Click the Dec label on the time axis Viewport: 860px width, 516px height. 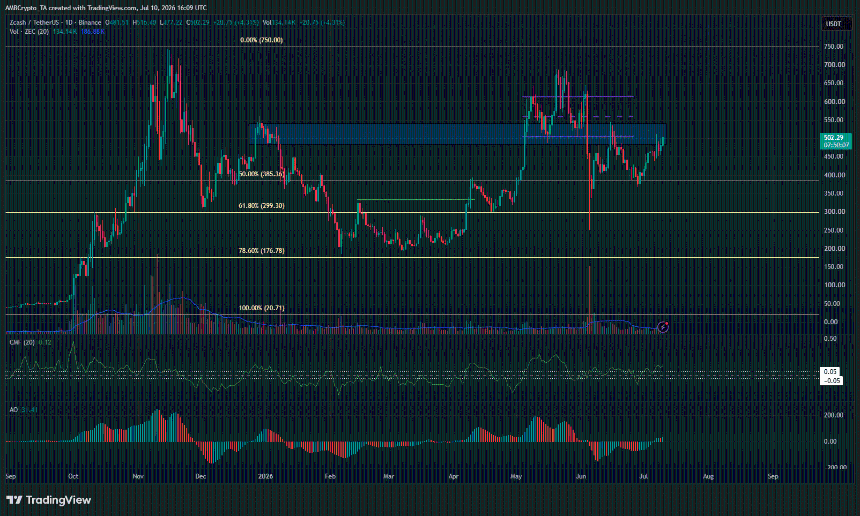pos(201,476)
